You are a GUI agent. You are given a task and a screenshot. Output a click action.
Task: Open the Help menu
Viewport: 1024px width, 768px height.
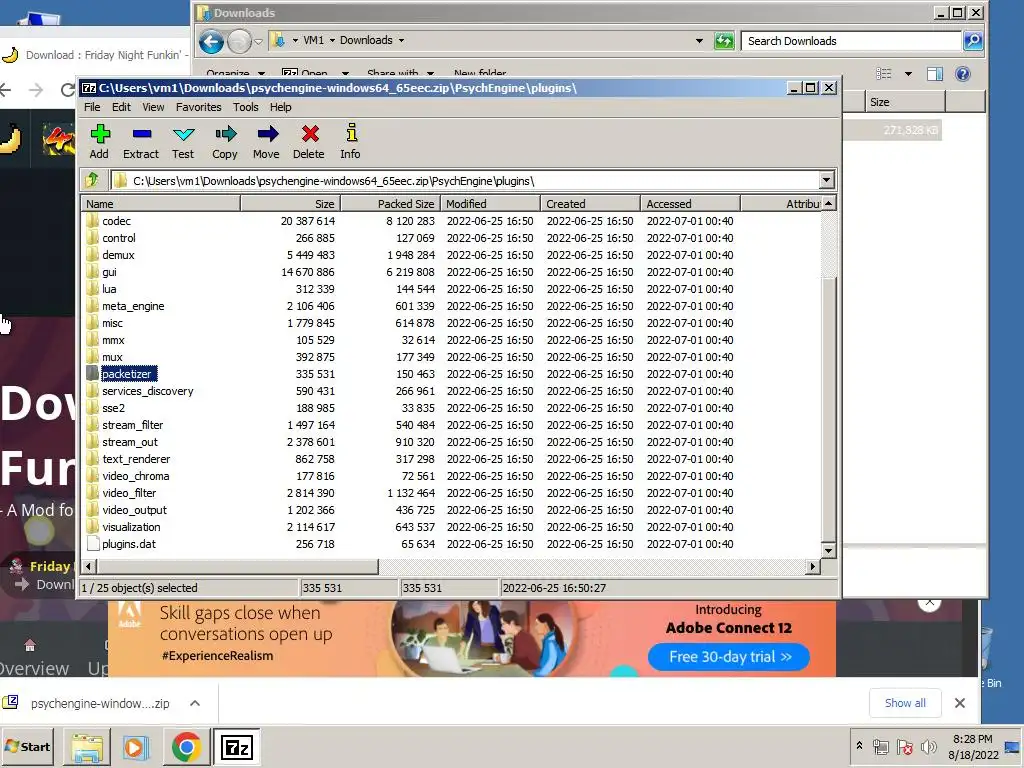point(281,107)
